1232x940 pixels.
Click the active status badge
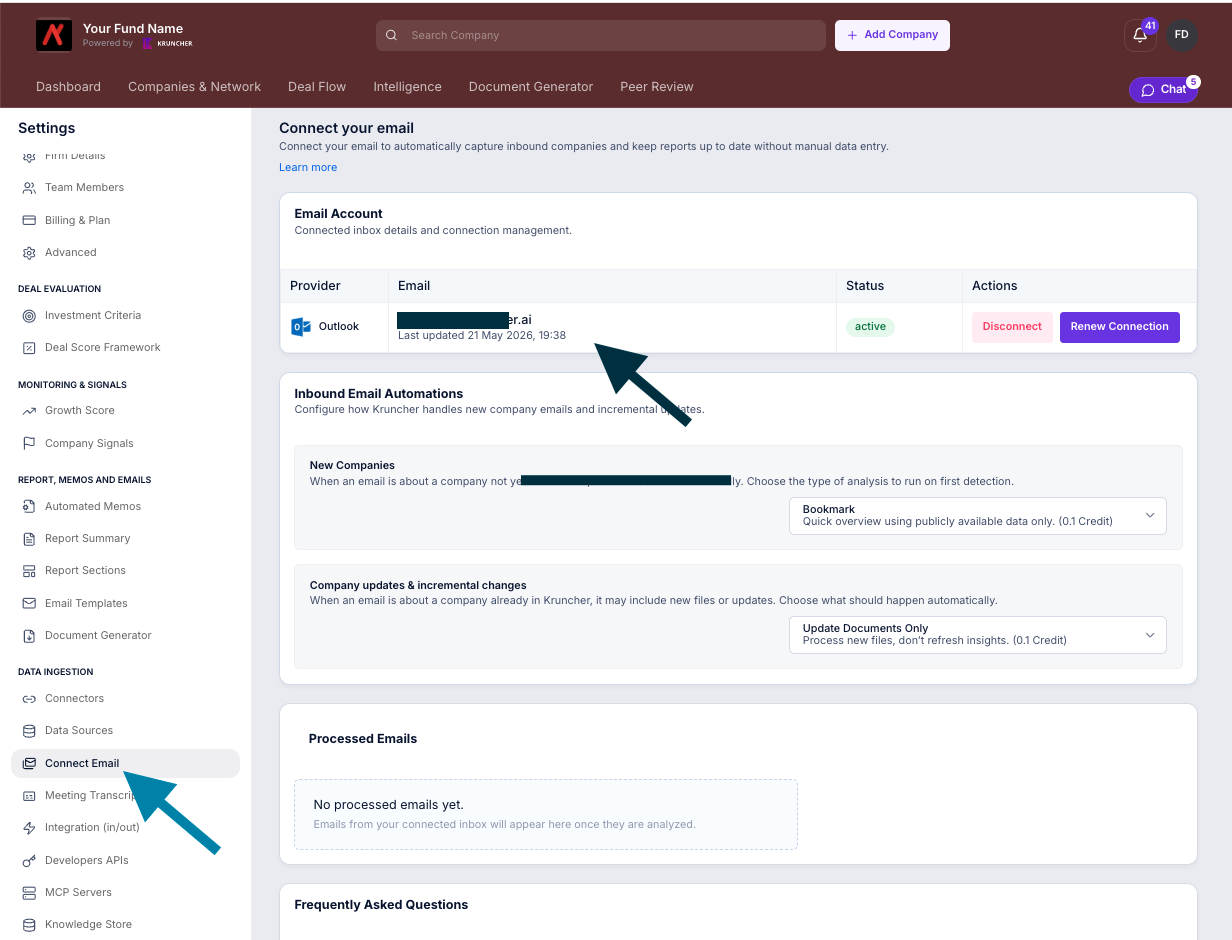pos(870,327)
